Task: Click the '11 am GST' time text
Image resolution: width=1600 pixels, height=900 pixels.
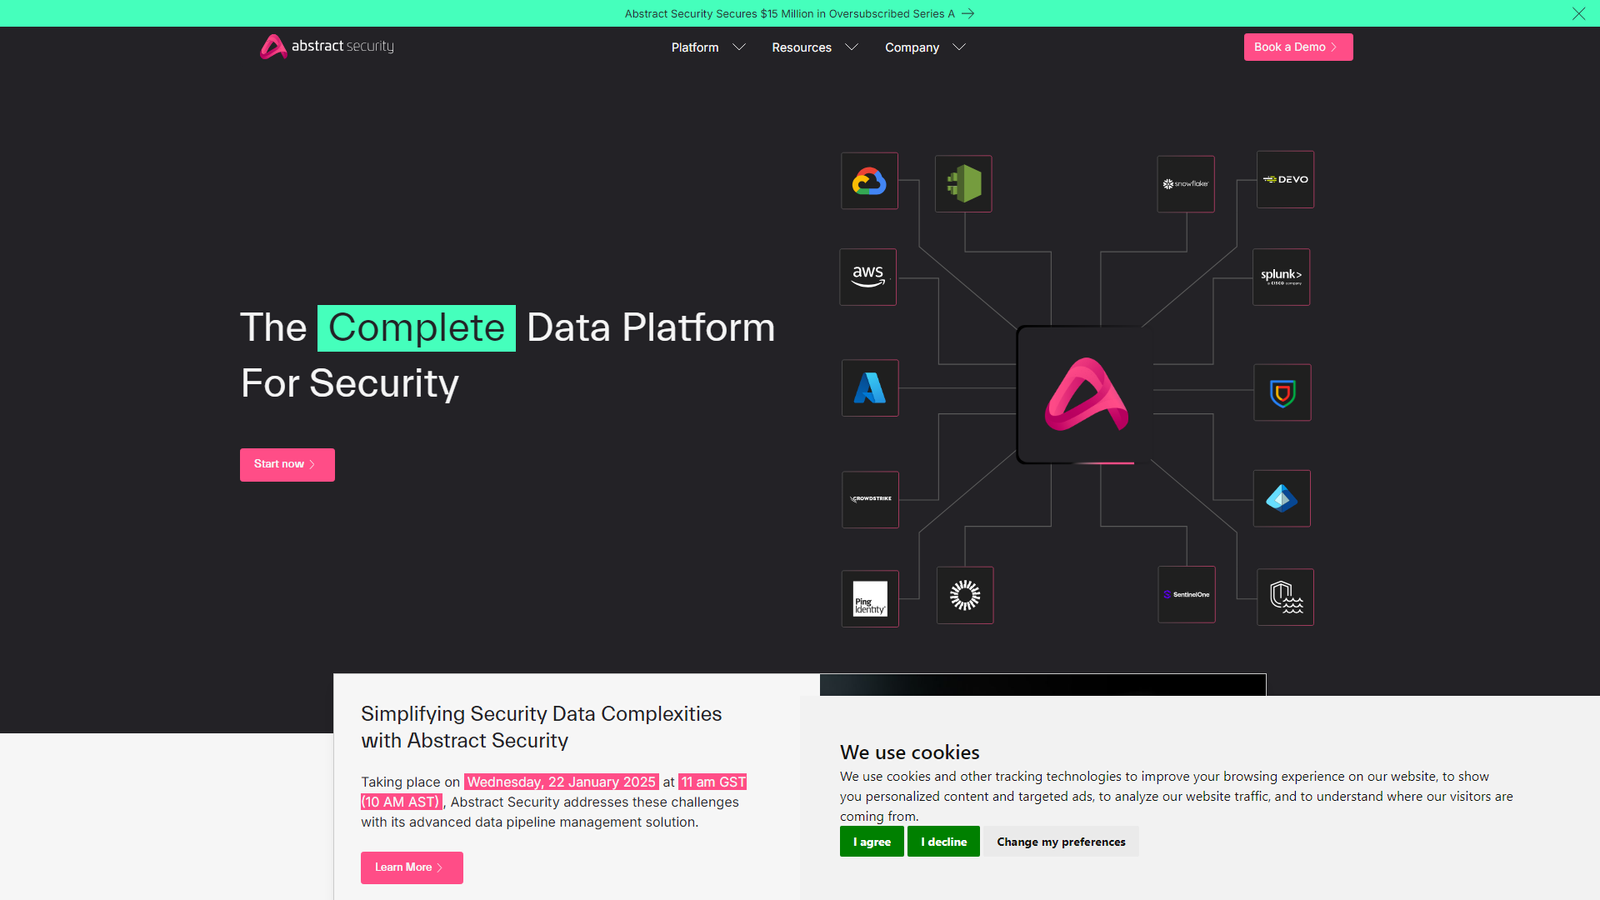Action: point(713,782)
